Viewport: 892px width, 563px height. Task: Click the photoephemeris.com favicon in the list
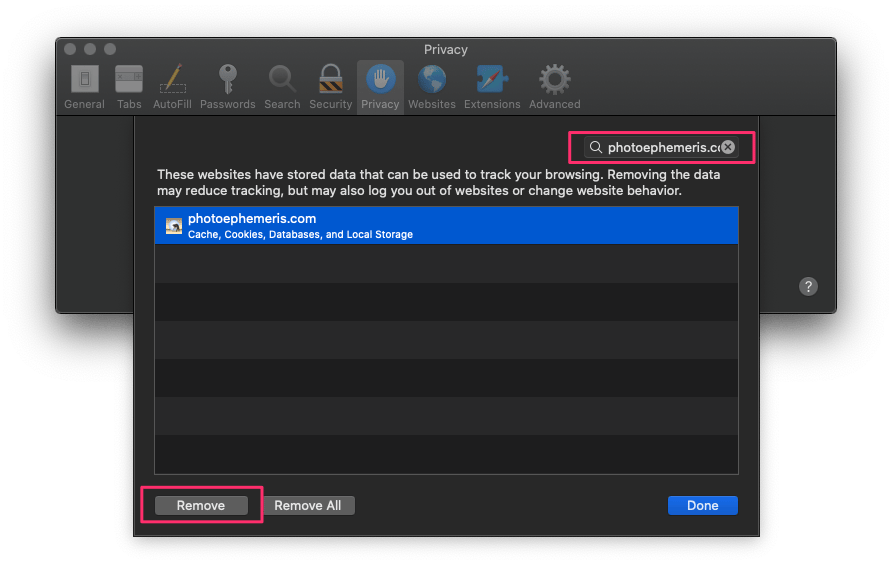[174, 226]
